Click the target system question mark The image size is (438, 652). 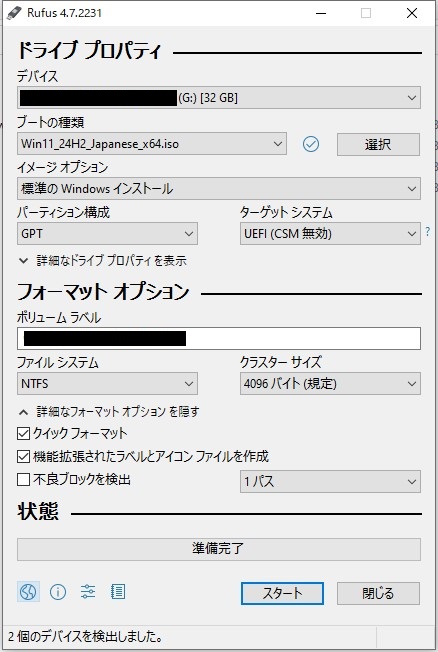(428, 232)
